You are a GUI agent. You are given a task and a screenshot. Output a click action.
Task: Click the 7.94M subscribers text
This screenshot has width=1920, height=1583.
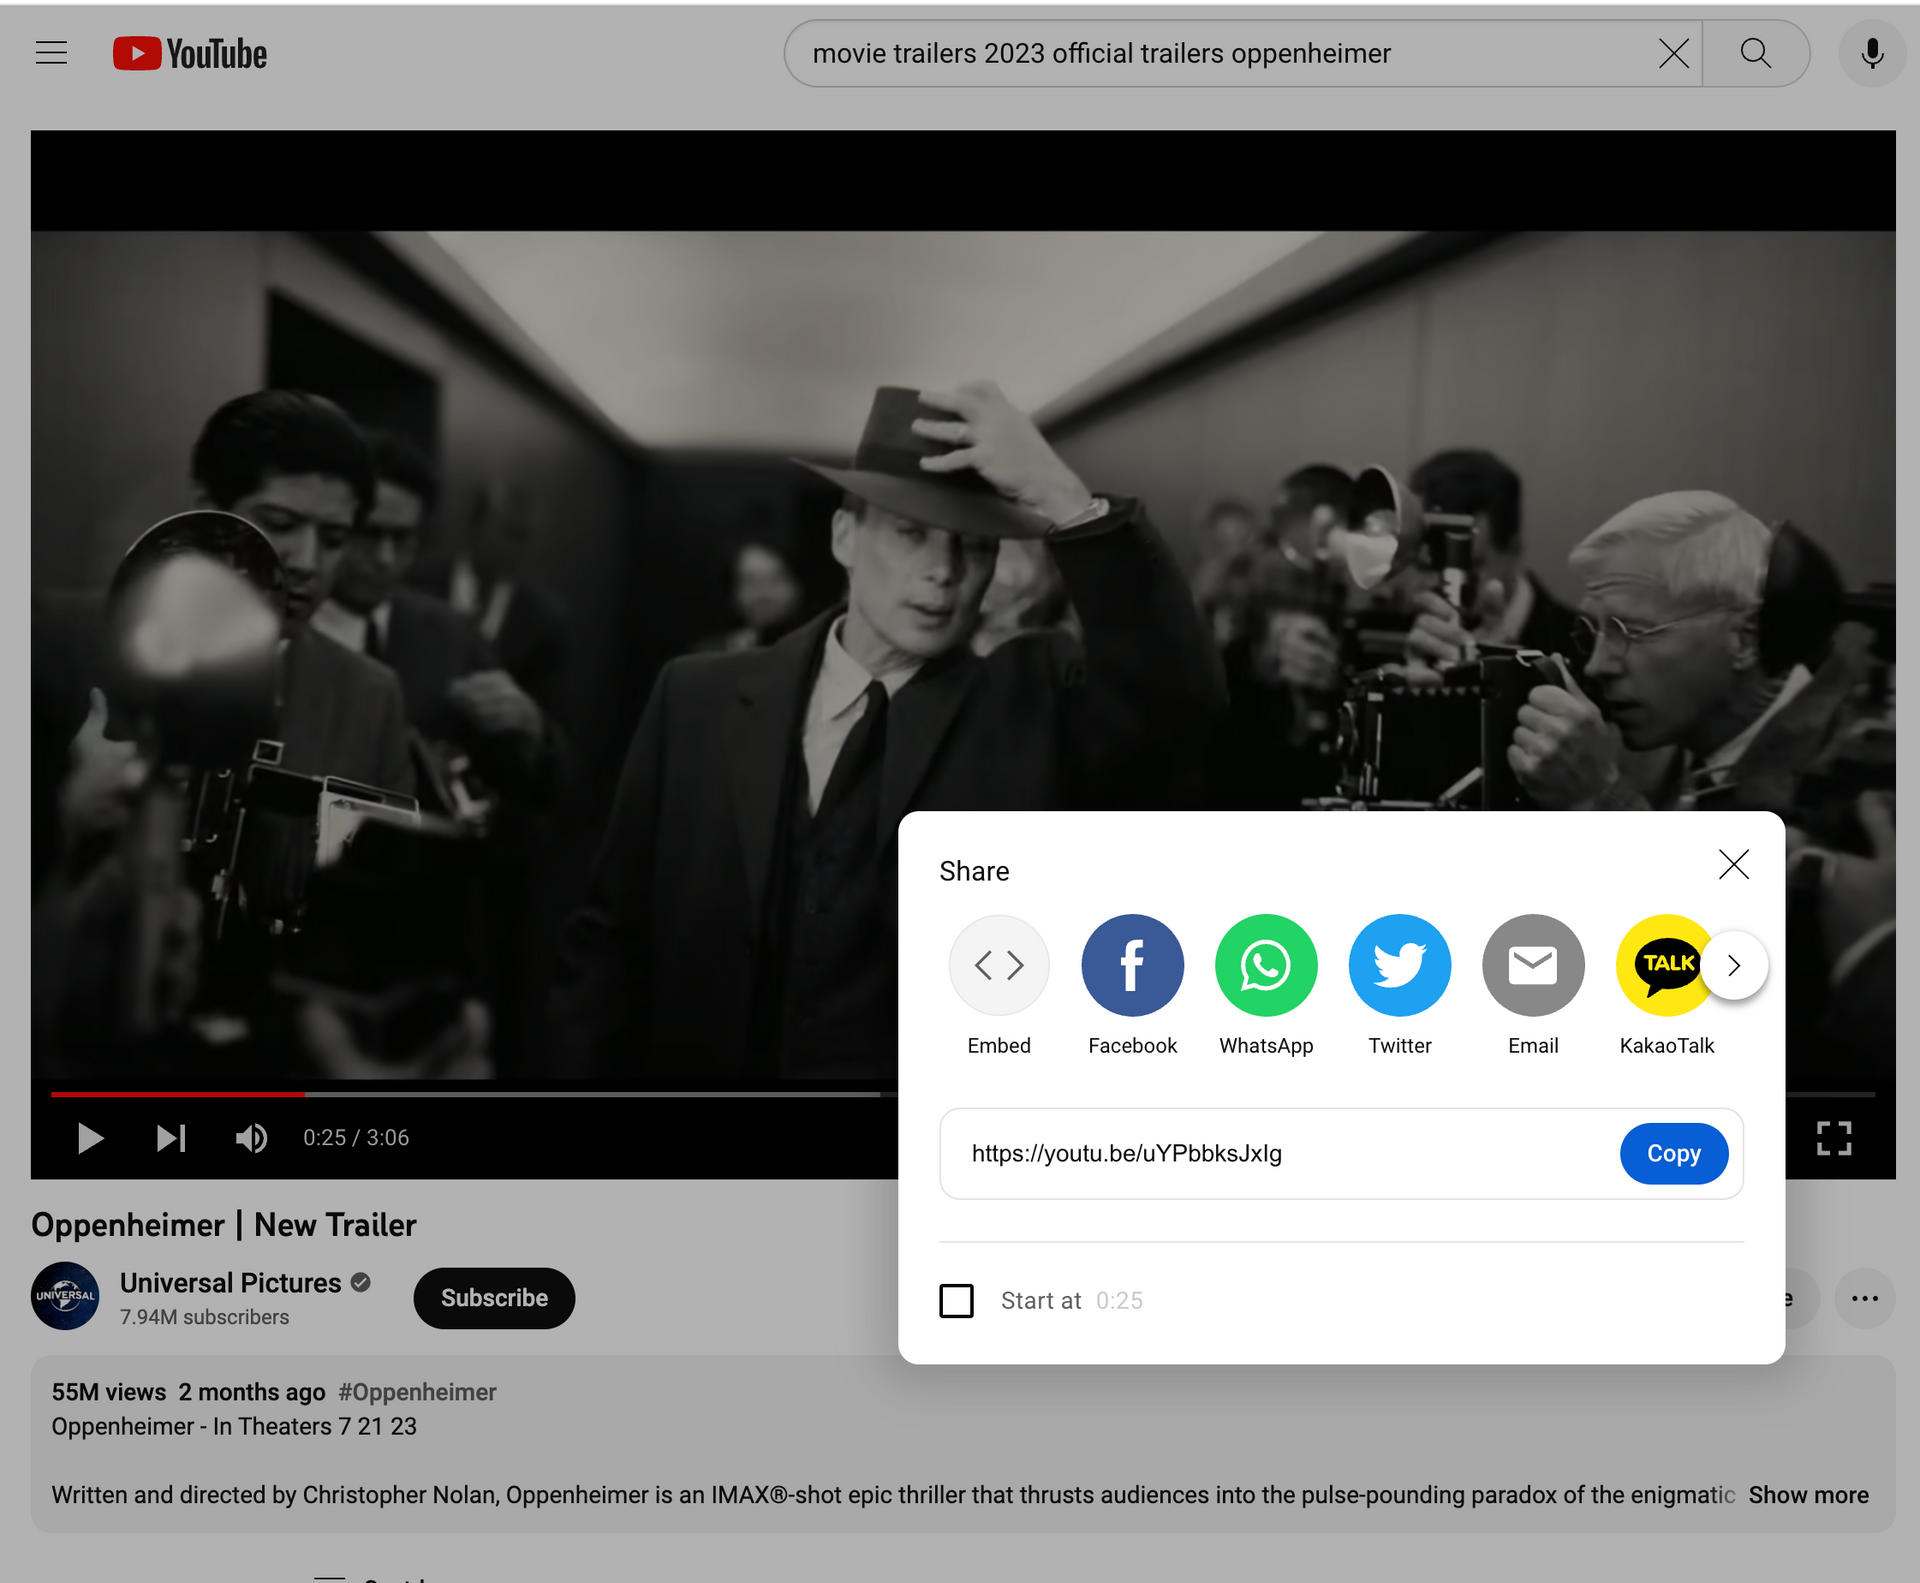pyautogui.click(x=204, y=1317)
